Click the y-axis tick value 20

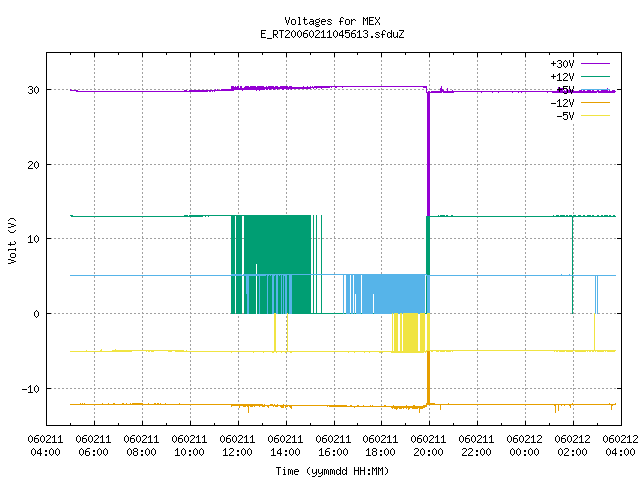click(x=33, y=165)
